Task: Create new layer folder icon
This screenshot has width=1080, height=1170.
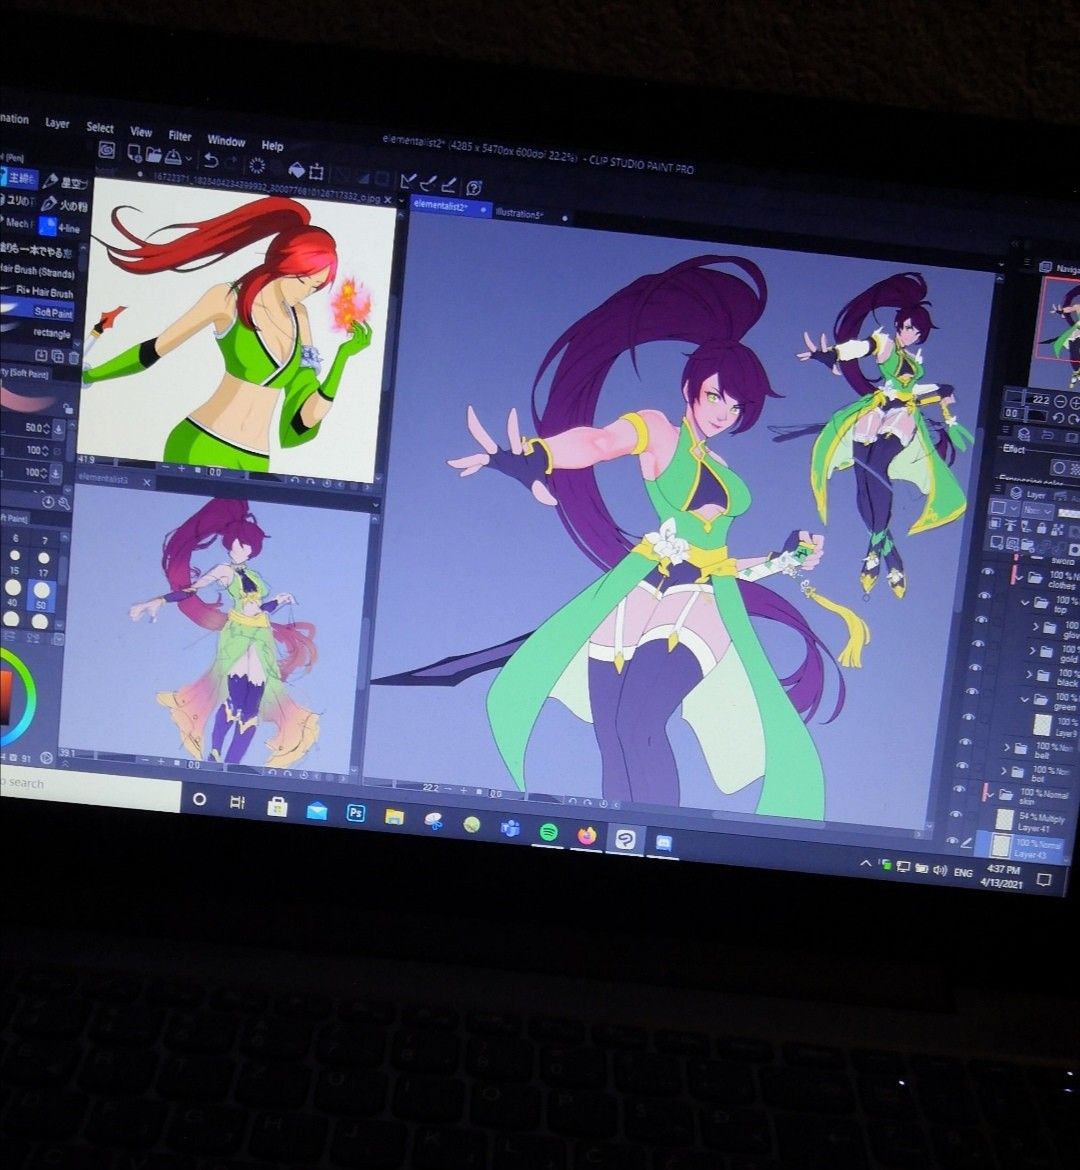Action: pyautogui.click(x=1028, y=543)
